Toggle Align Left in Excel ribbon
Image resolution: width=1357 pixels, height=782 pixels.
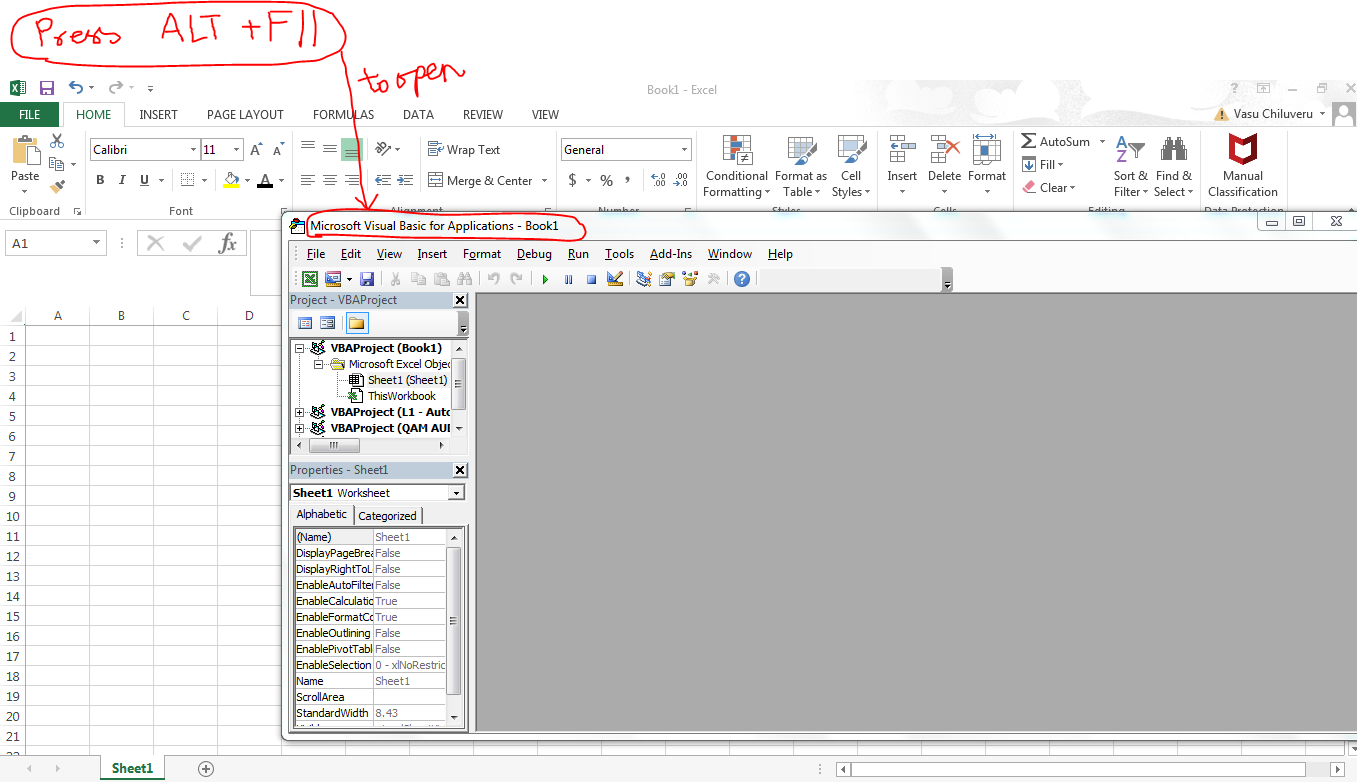coord(308,181)
